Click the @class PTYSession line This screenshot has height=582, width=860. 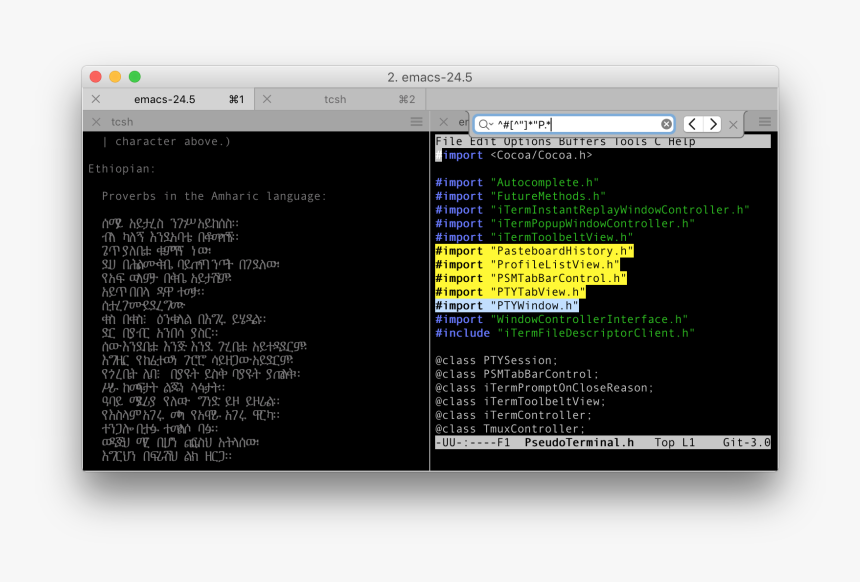coord(496,360)
